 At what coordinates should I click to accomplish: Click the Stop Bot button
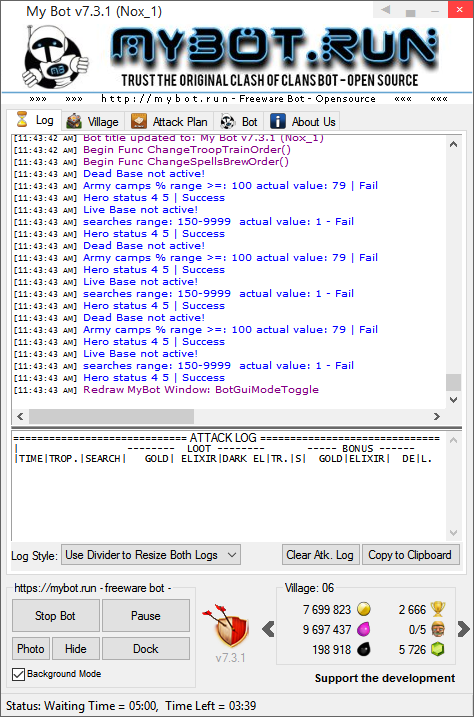click(x=55, y=615)
